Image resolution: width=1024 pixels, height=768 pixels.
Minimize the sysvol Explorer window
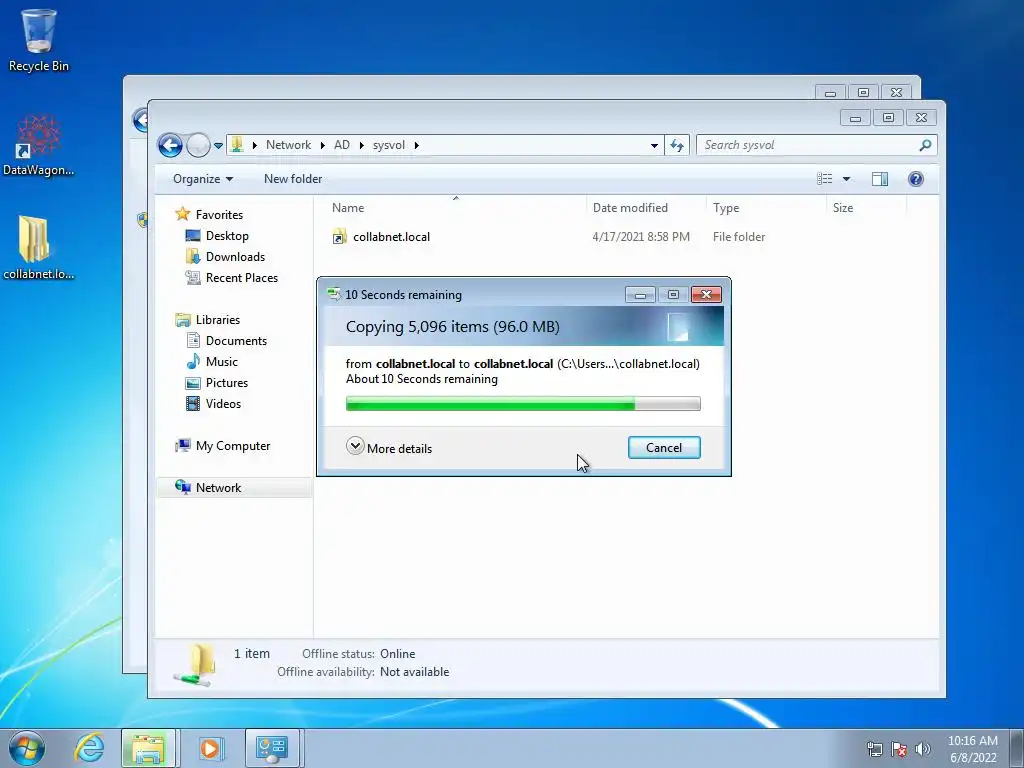pyautogui.click(x=855, y=118)
